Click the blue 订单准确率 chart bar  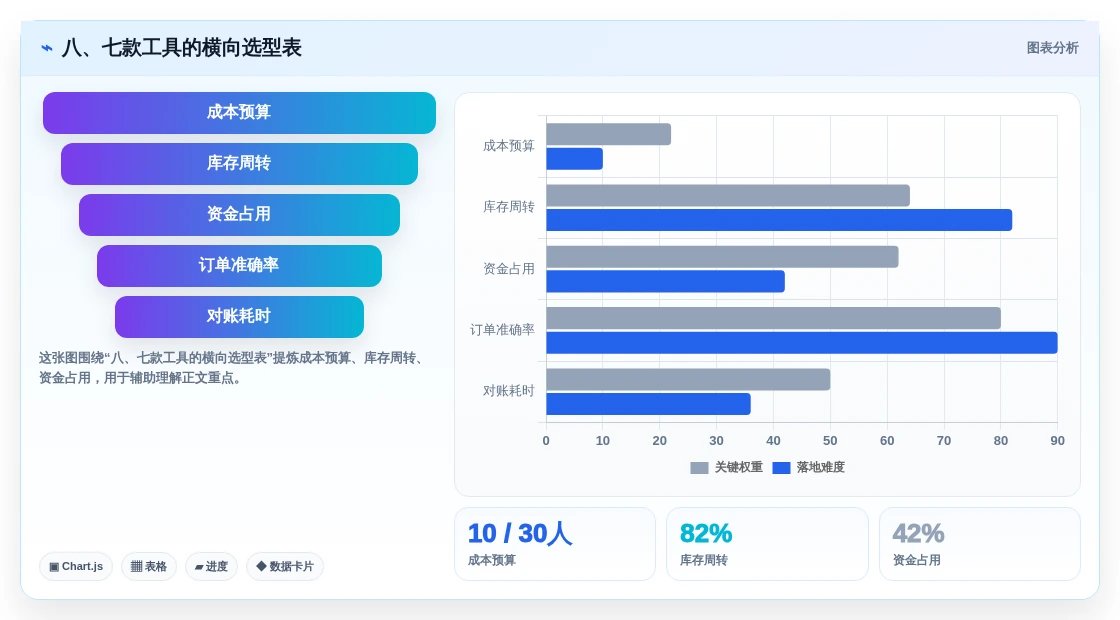coord(801,343)
